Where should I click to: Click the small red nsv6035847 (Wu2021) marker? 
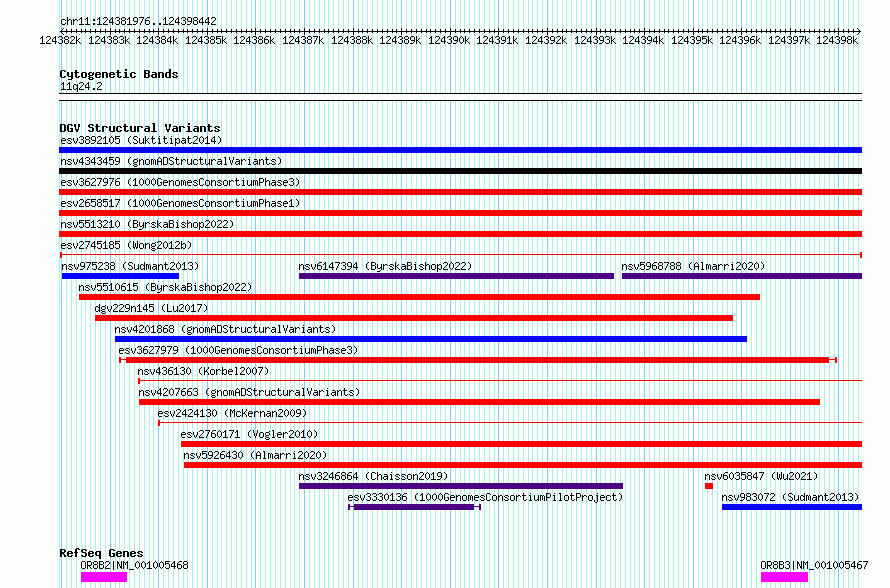coord(709,486)
